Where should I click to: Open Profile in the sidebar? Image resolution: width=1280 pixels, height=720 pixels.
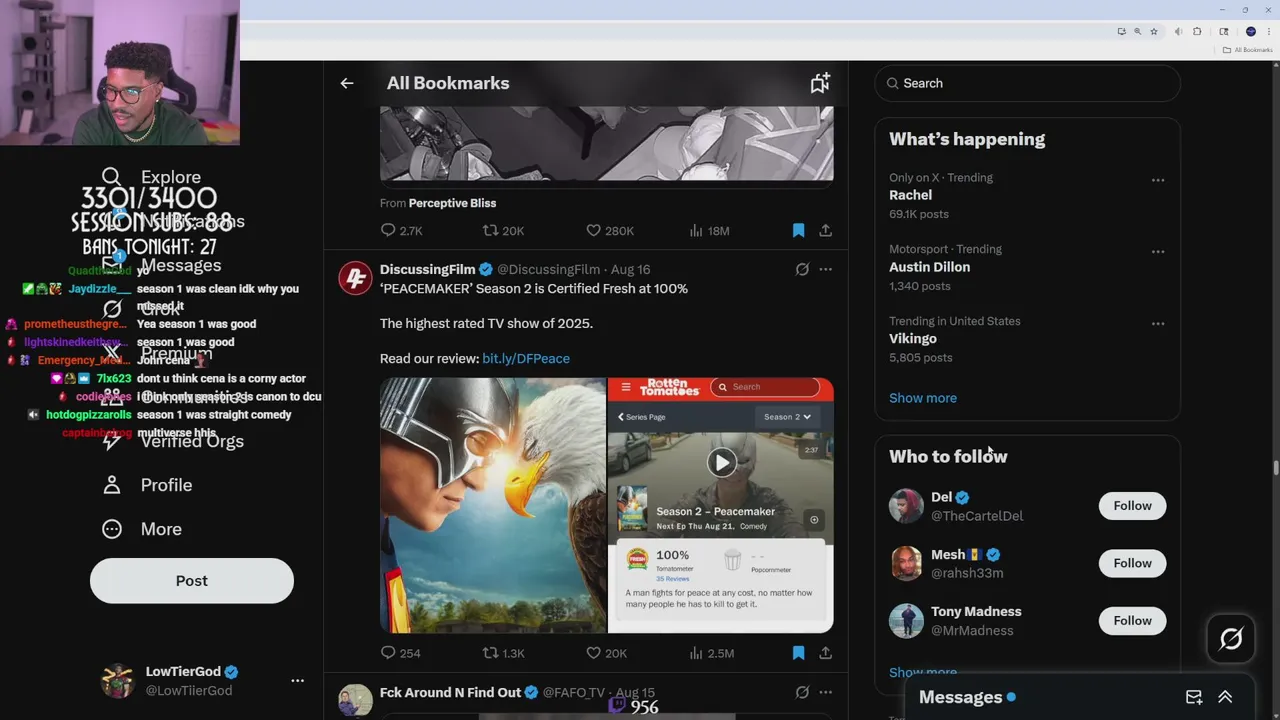click(147, 485)
